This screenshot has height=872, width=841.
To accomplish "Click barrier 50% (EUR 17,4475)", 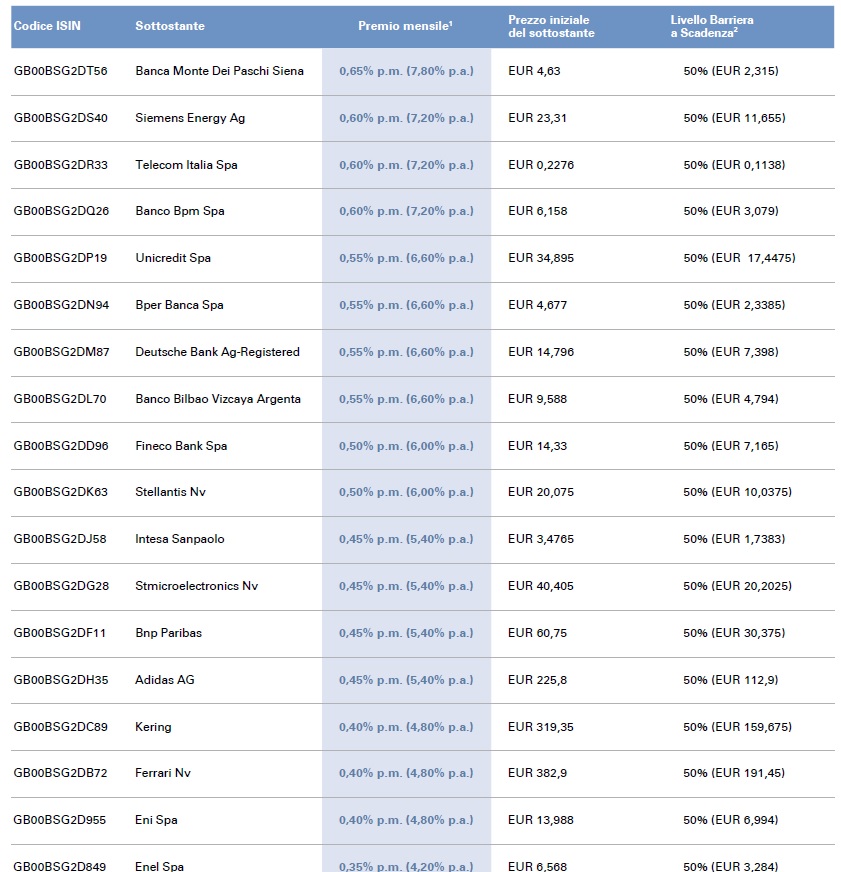I will (x=739, y=258).
